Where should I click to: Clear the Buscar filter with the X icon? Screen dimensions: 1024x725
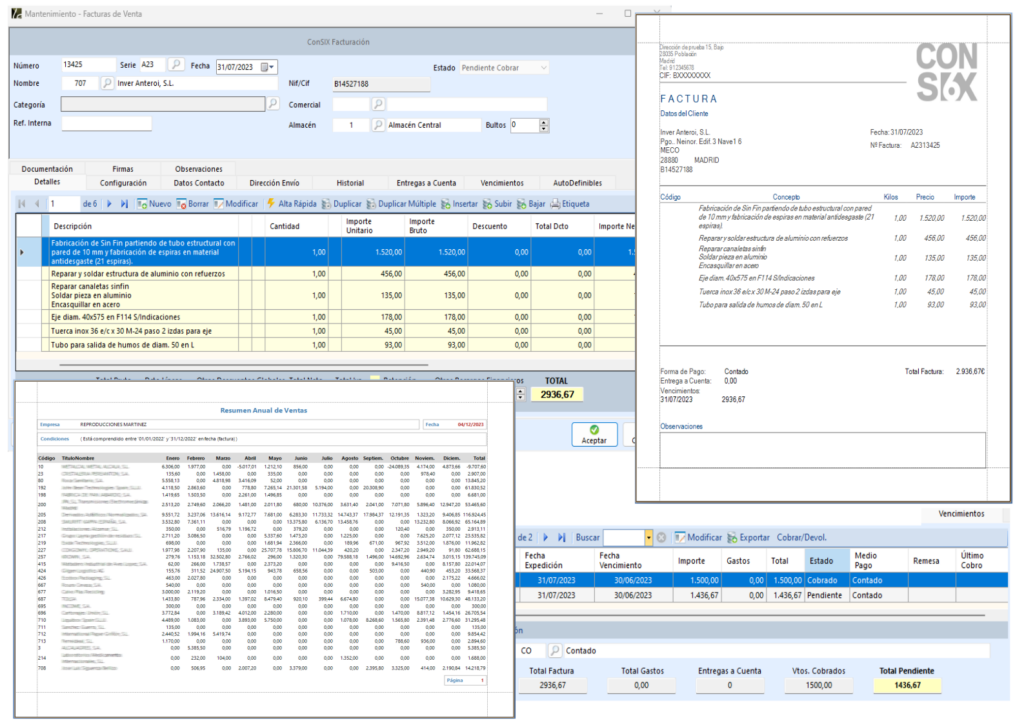(x=661, y=537)
